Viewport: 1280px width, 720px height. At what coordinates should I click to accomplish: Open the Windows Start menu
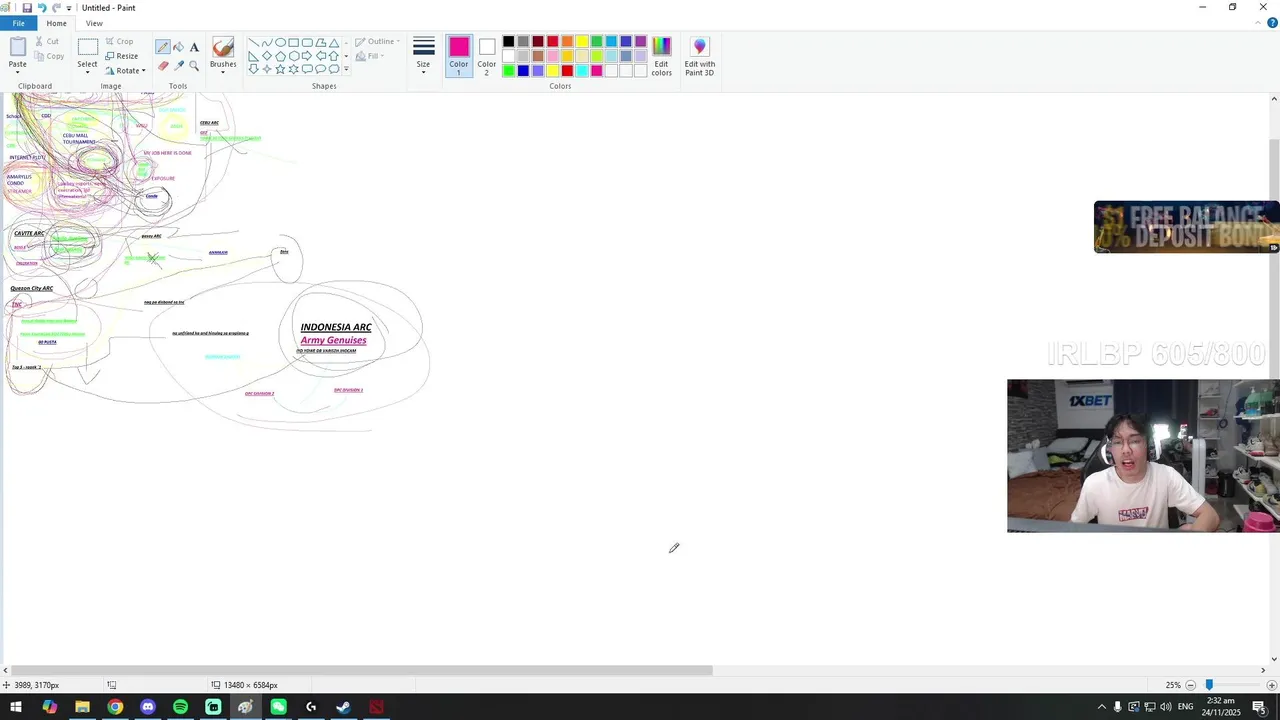(16, 707)
